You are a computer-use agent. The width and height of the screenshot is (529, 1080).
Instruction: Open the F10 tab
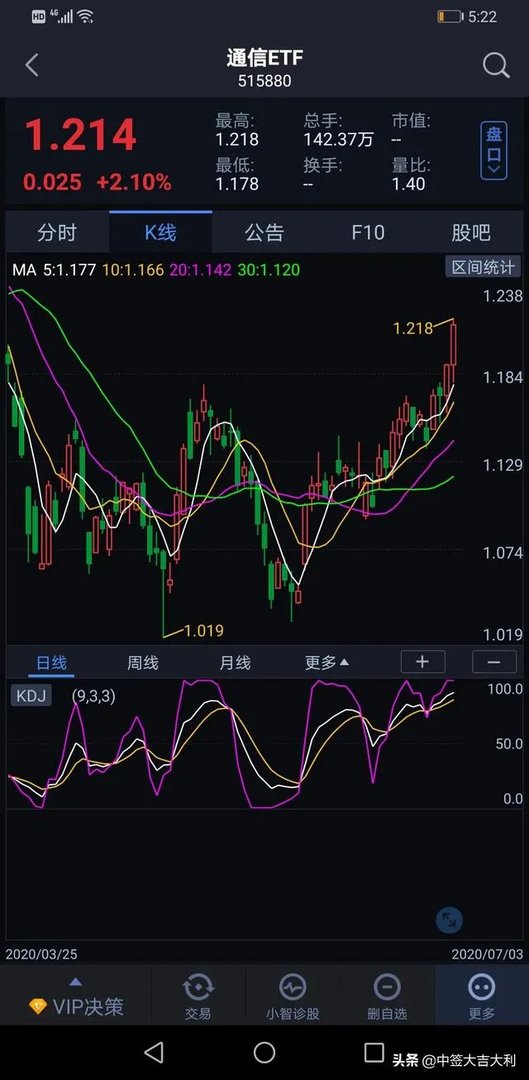[x=368, y=233]
